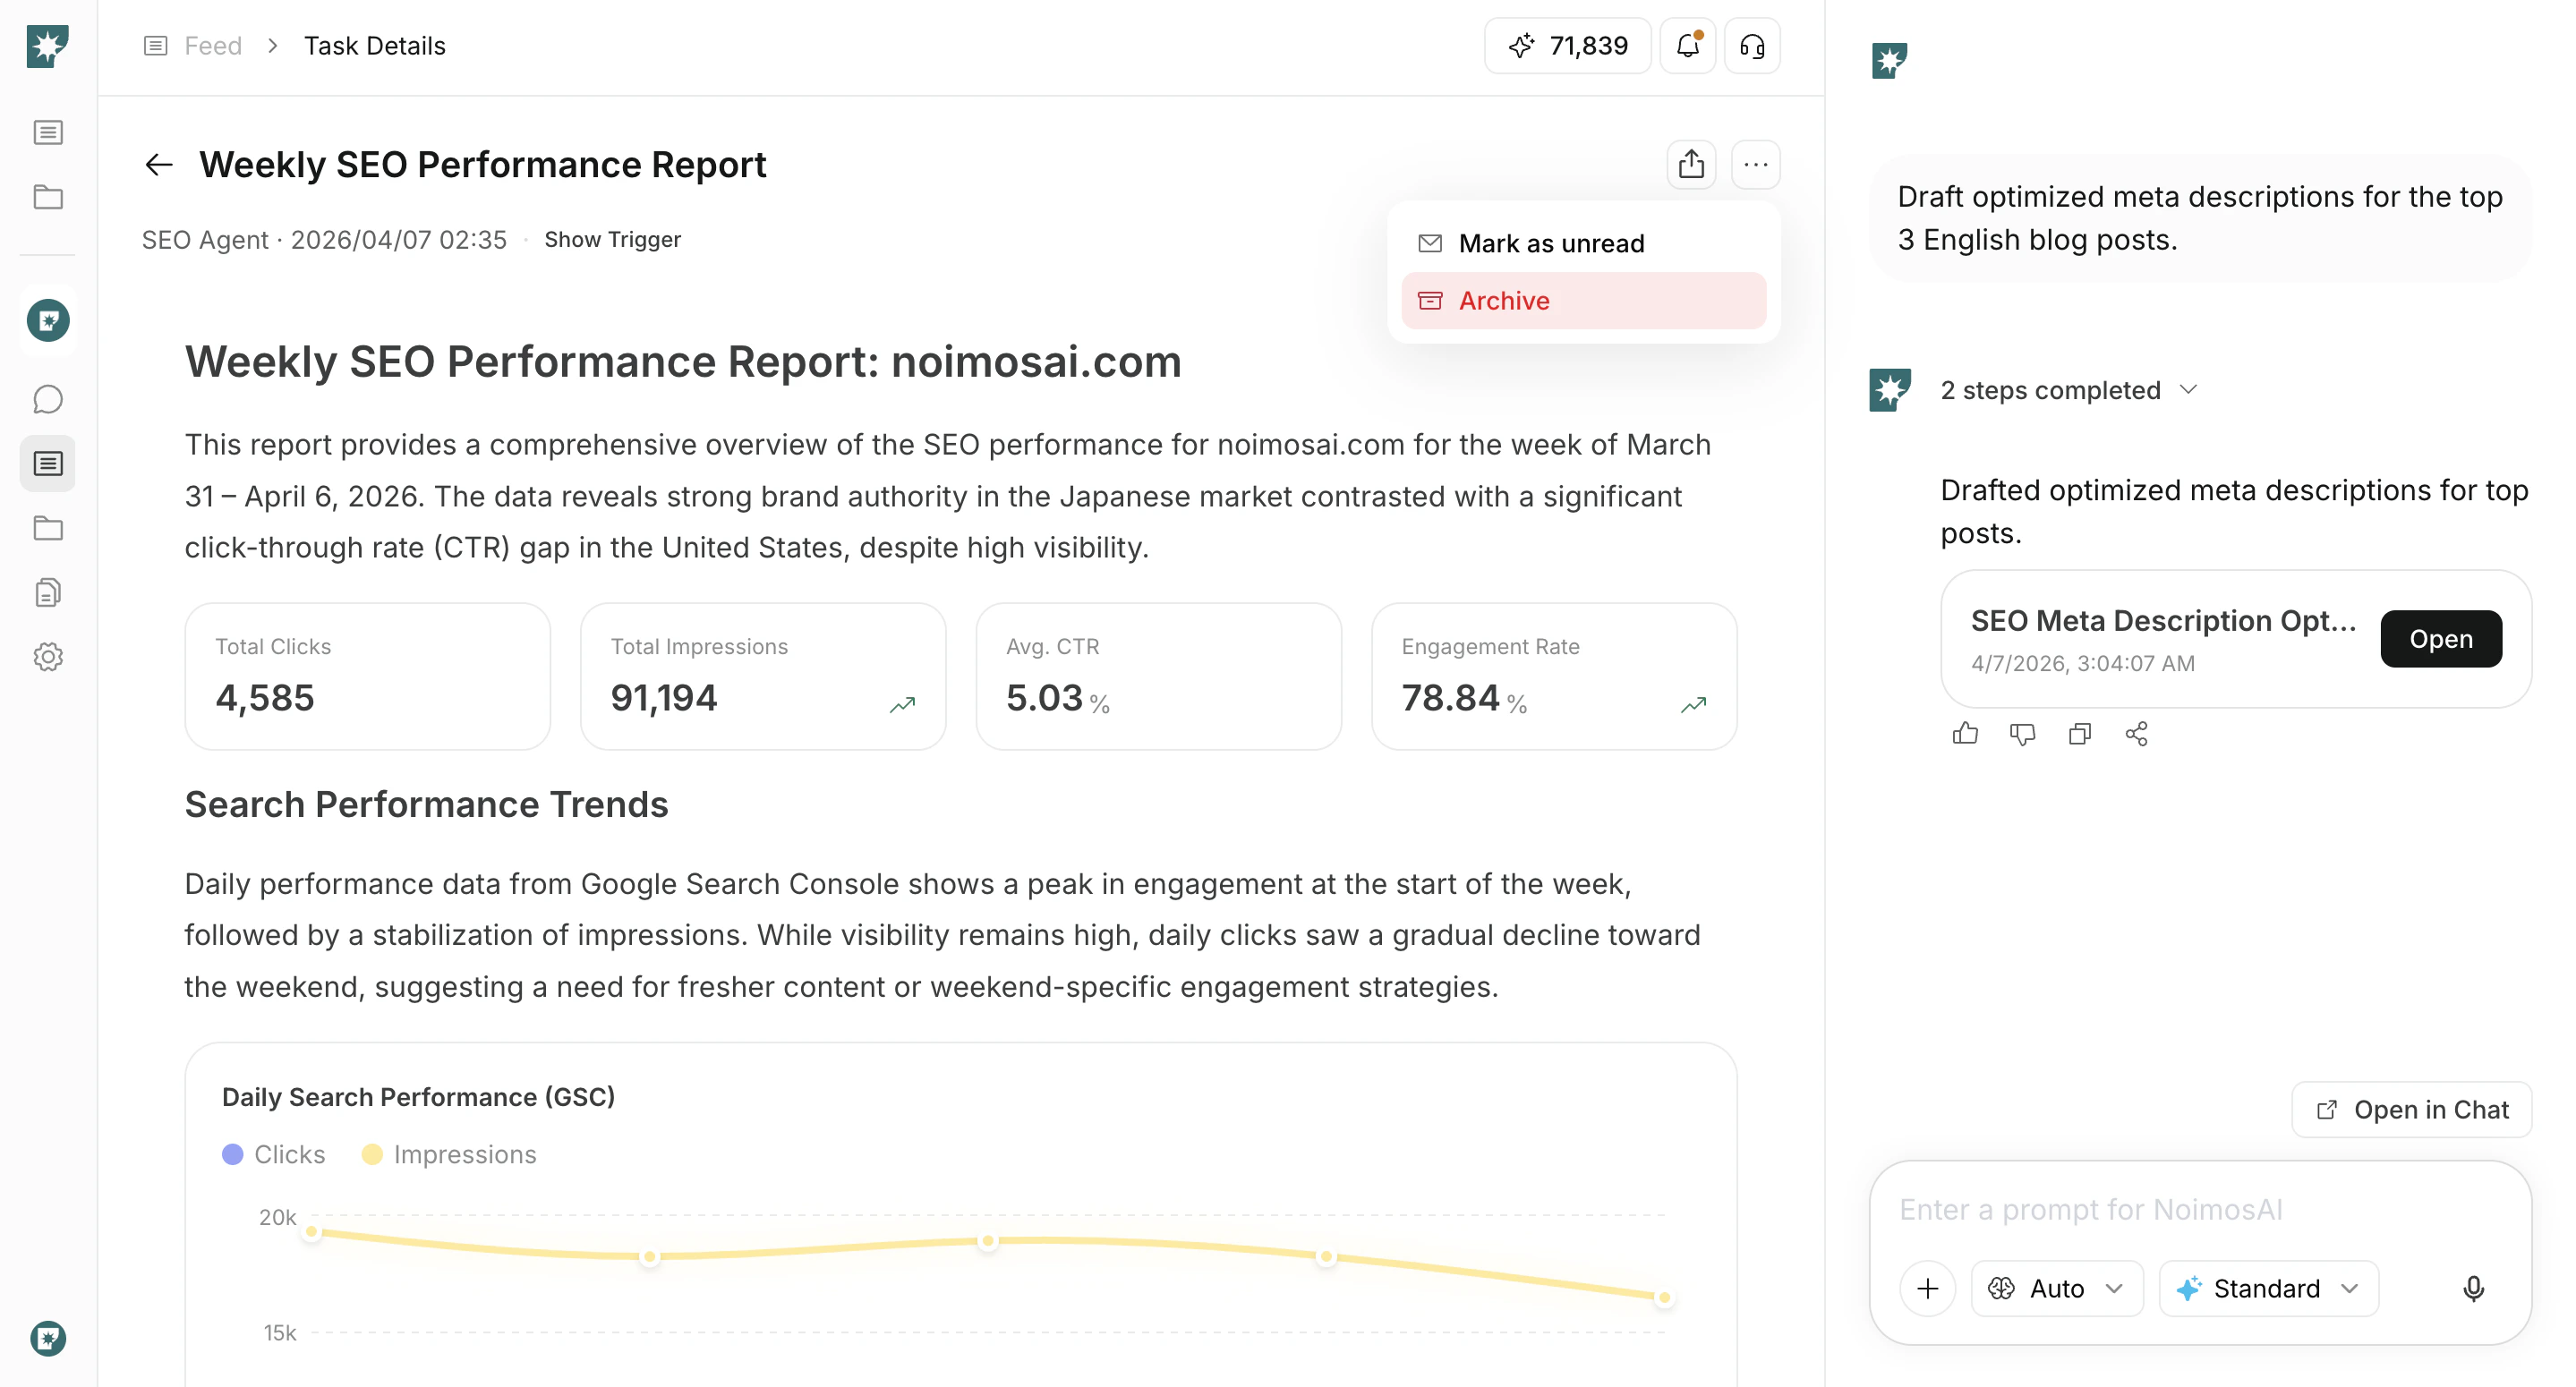Click the share/export icon next to report title
The image size is (2576, 1387).
[x=1690, y=164]
